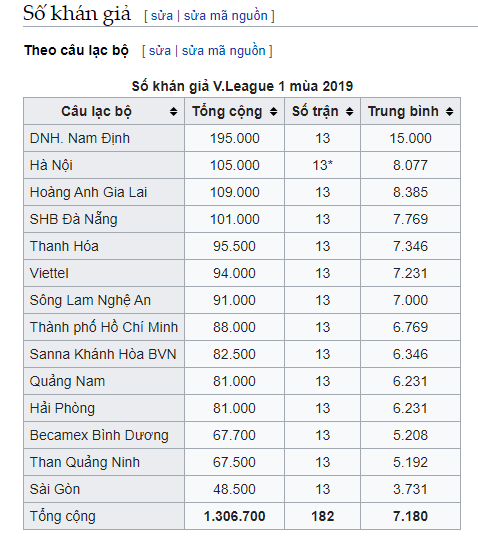
Task: Click the Hà Nội club cell
Action: pos(104,165)
